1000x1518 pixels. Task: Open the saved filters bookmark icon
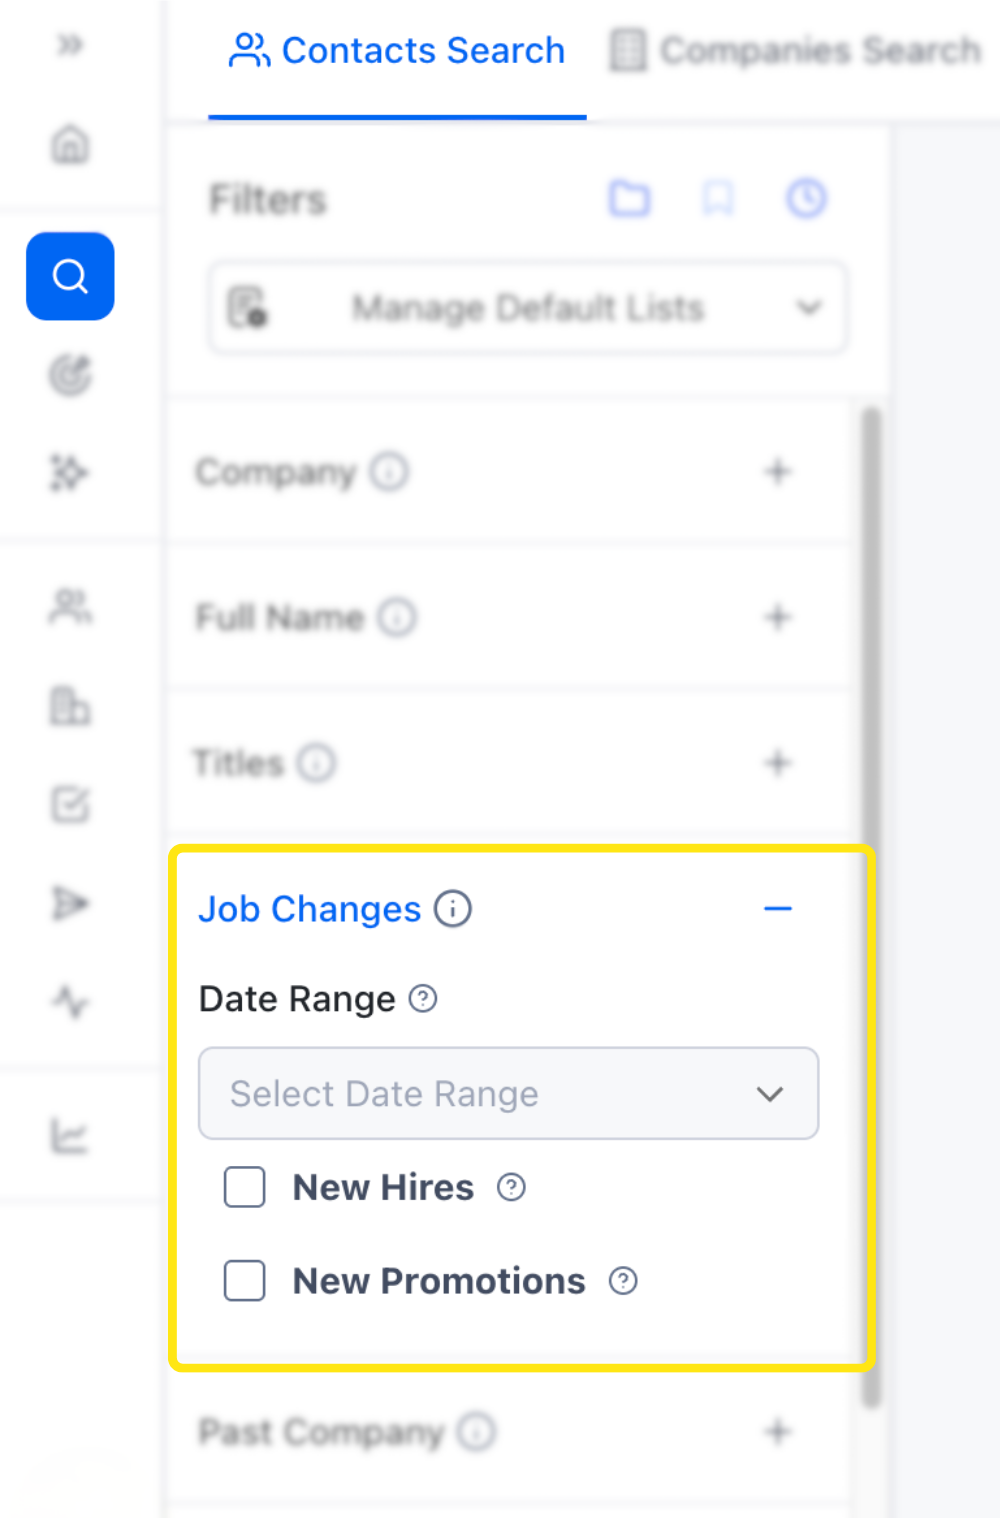click(717, 199)
